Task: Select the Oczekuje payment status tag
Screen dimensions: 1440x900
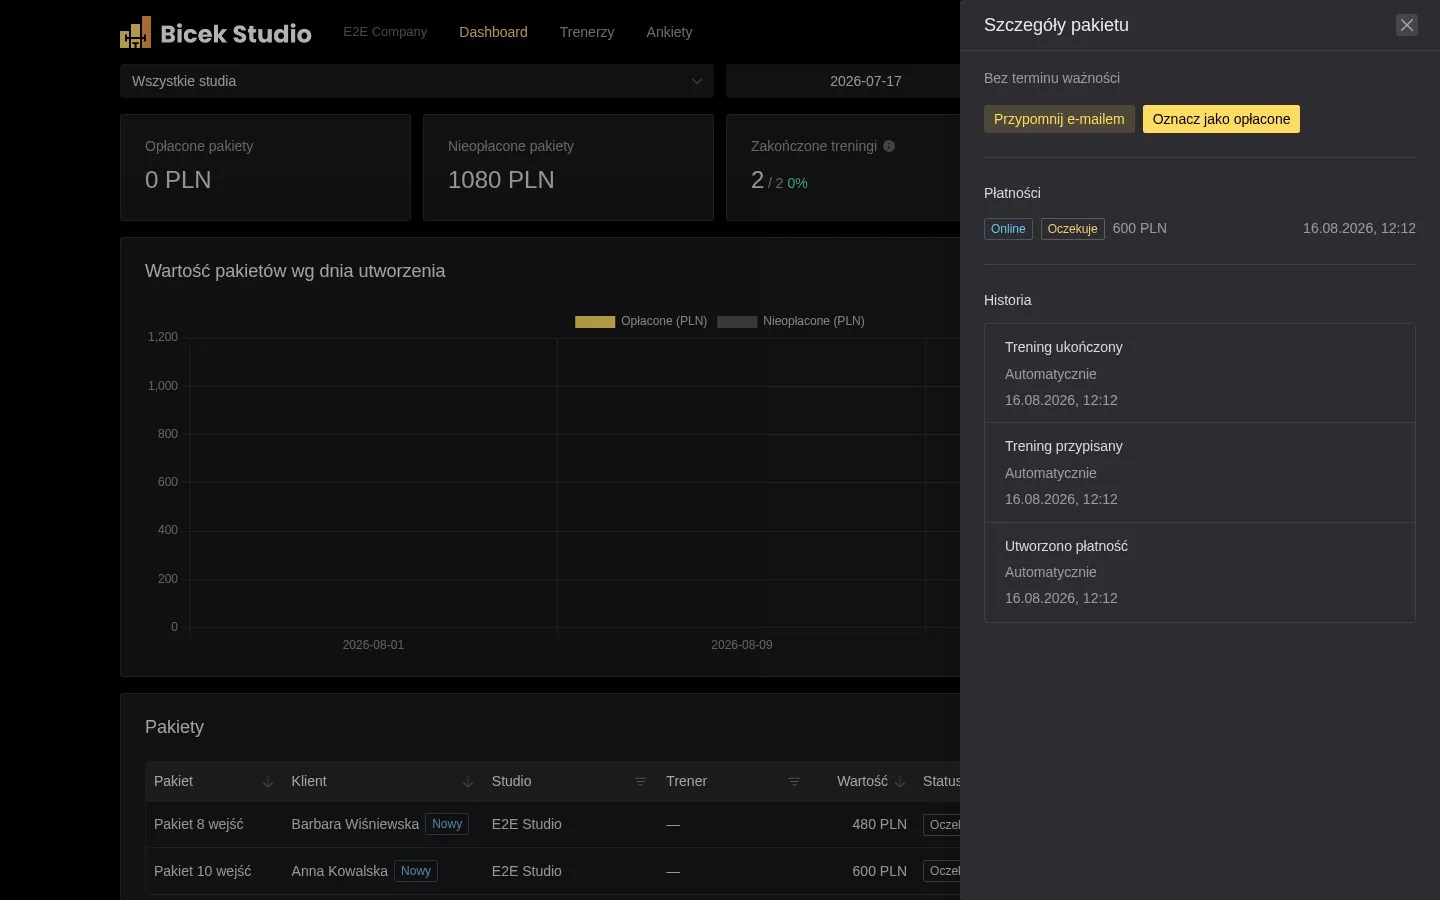Action: (1073, 229)
